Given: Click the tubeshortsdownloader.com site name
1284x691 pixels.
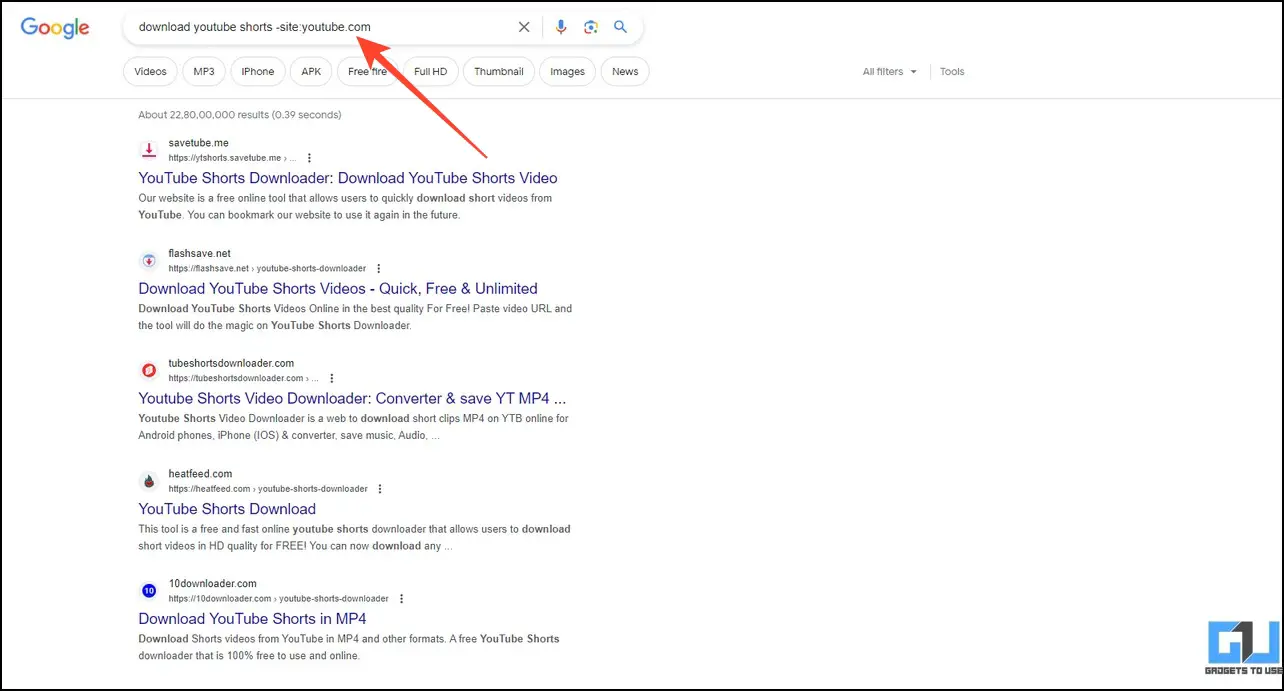Looking at the screenshot, I should 231,363.
